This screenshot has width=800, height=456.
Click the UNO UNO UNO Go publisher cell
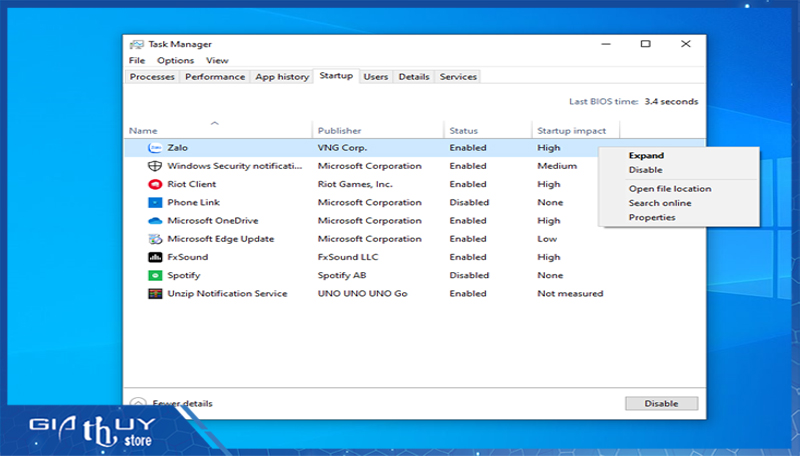click(x=363, y=294)
